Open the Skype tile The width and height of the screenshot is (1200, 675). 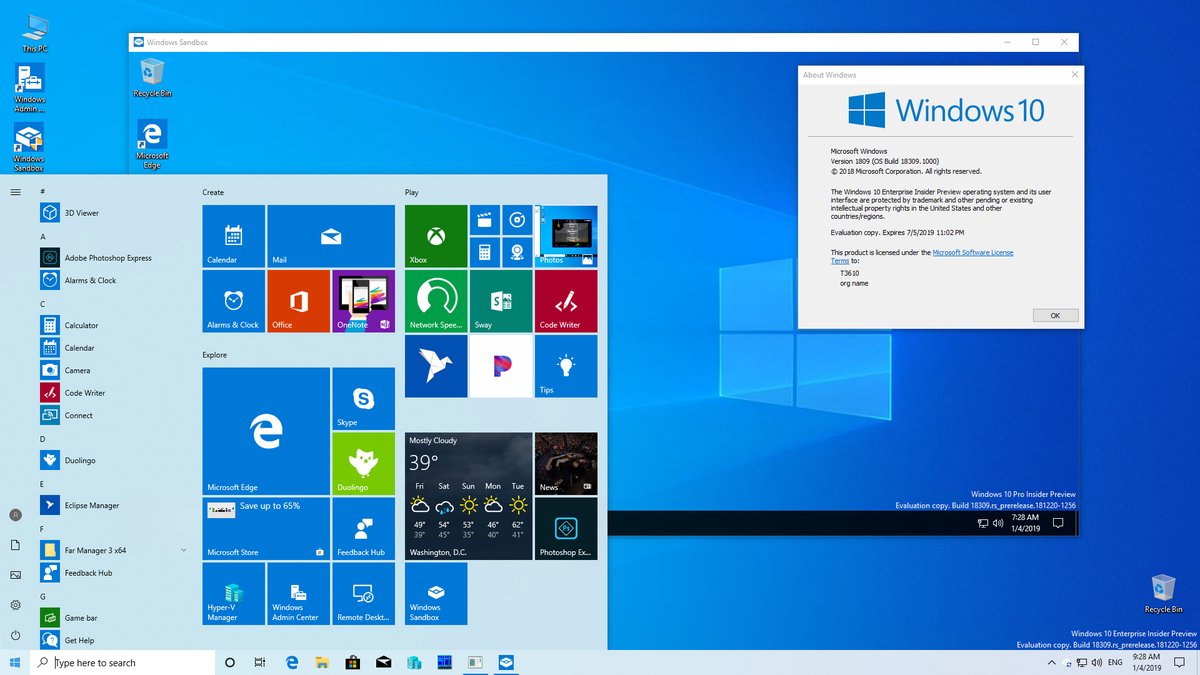pos(363,399)
